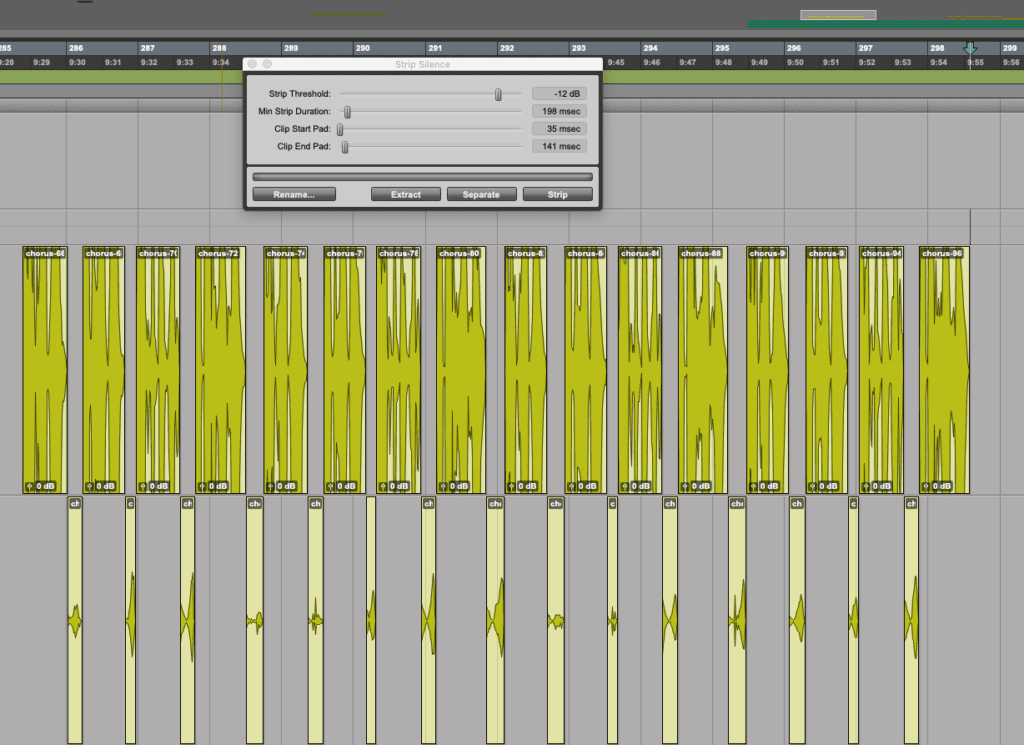This screenshot has width=1024, height=745.
Task: Select the clip named chorus-72
Action: [221, 370]
